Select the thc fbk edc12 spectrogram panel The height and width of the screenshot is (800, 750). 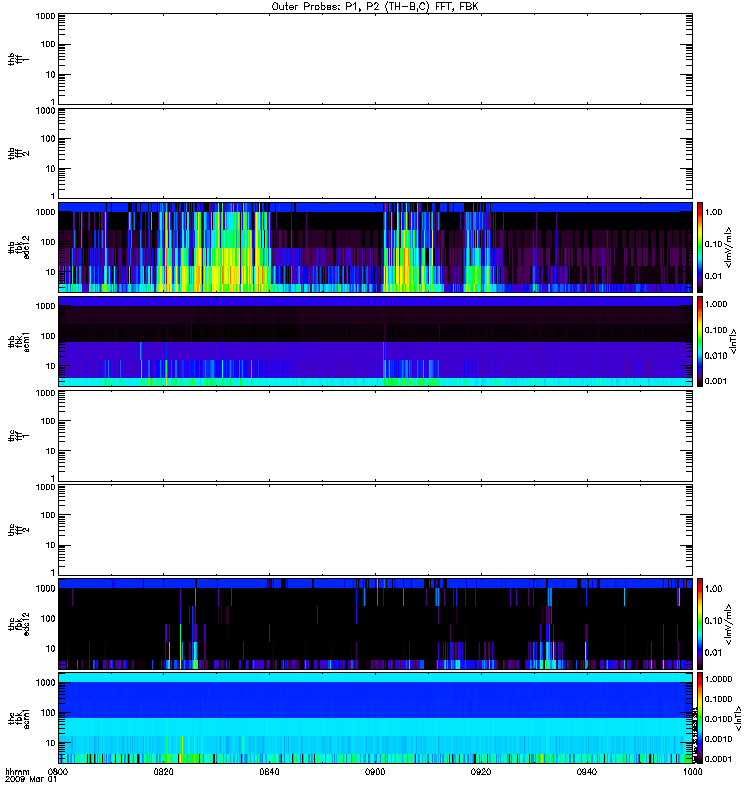(375, 624)
